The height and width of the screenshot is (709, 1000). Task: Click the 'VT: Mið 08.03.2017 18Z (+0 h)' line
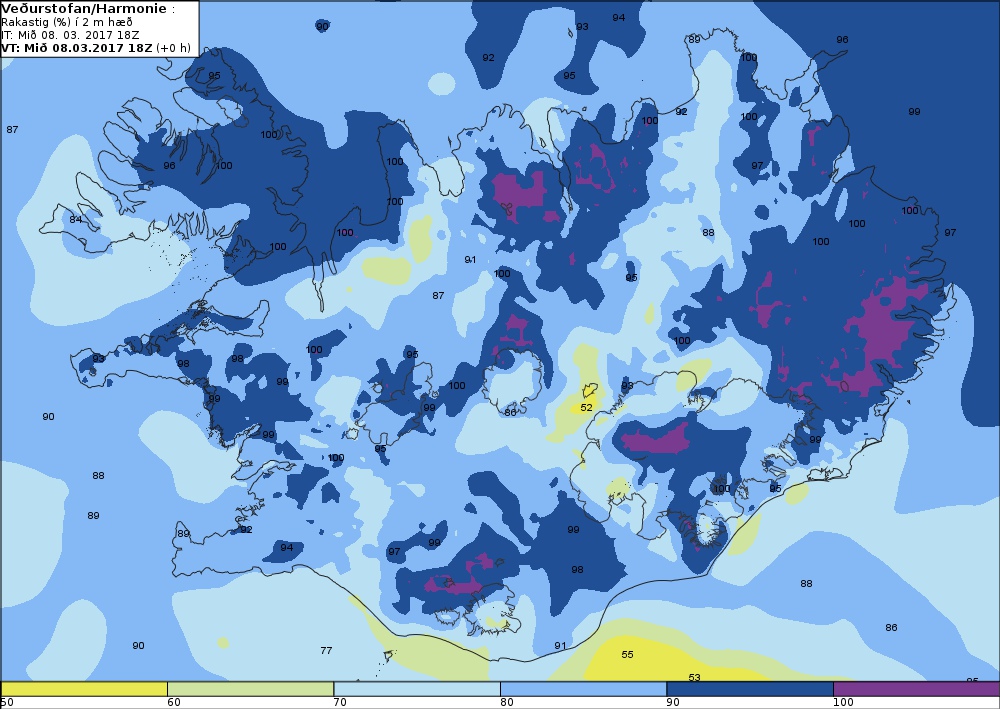pos(96,48)
